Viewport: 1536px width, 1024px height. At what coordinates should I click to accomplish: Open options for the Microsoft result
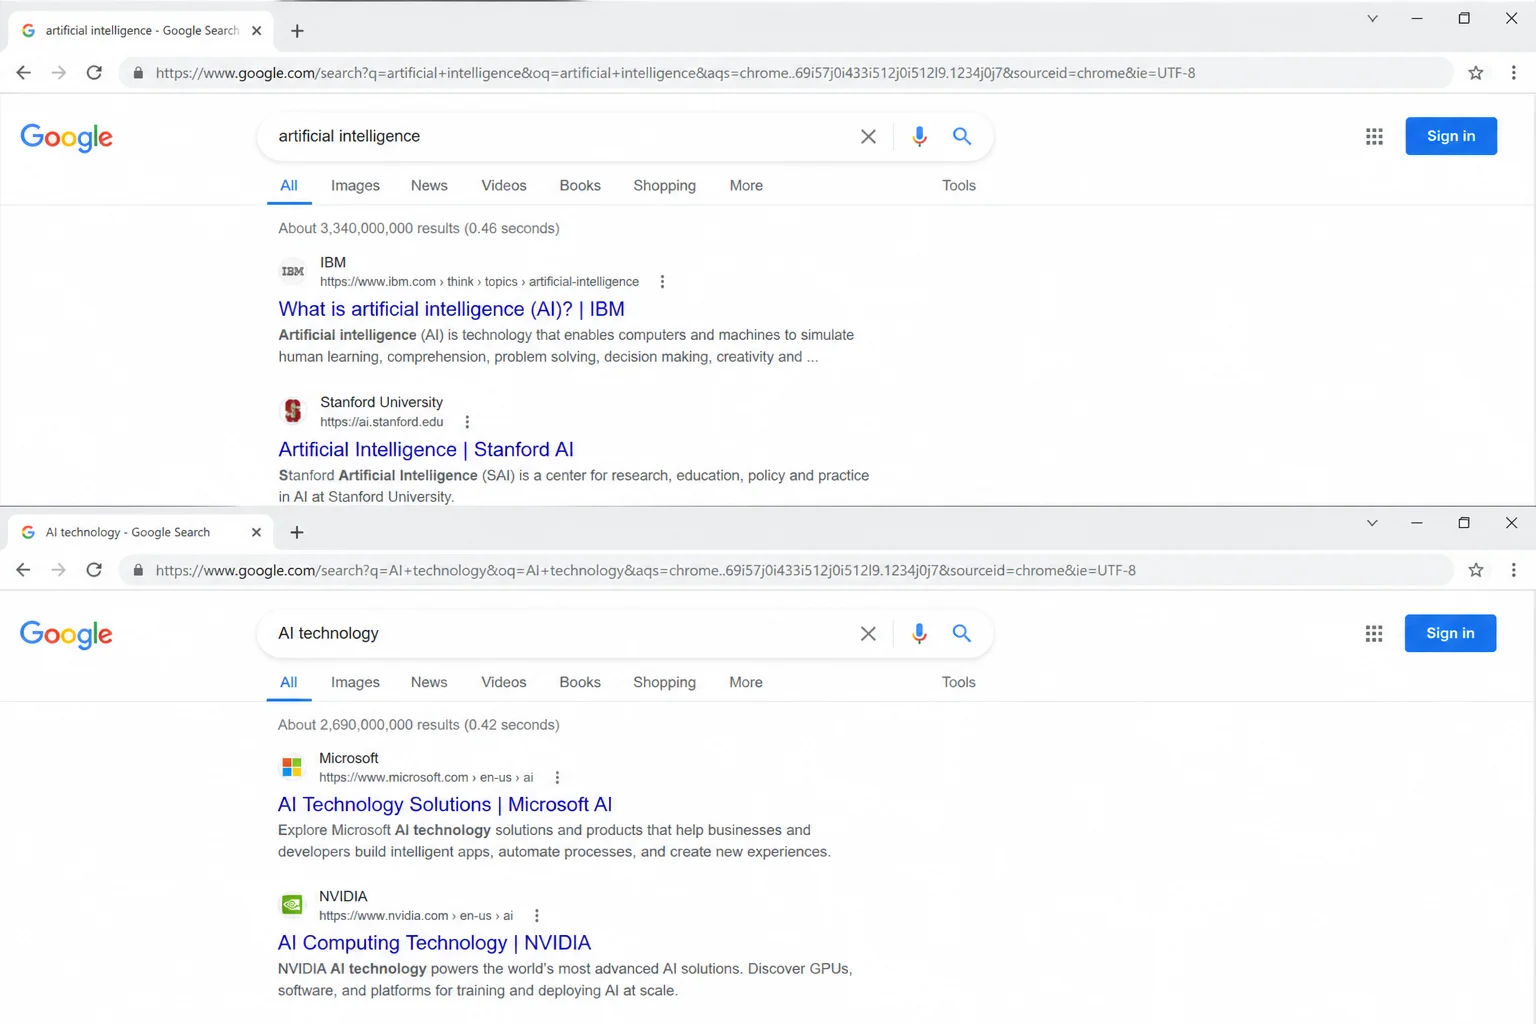[557, 778]
